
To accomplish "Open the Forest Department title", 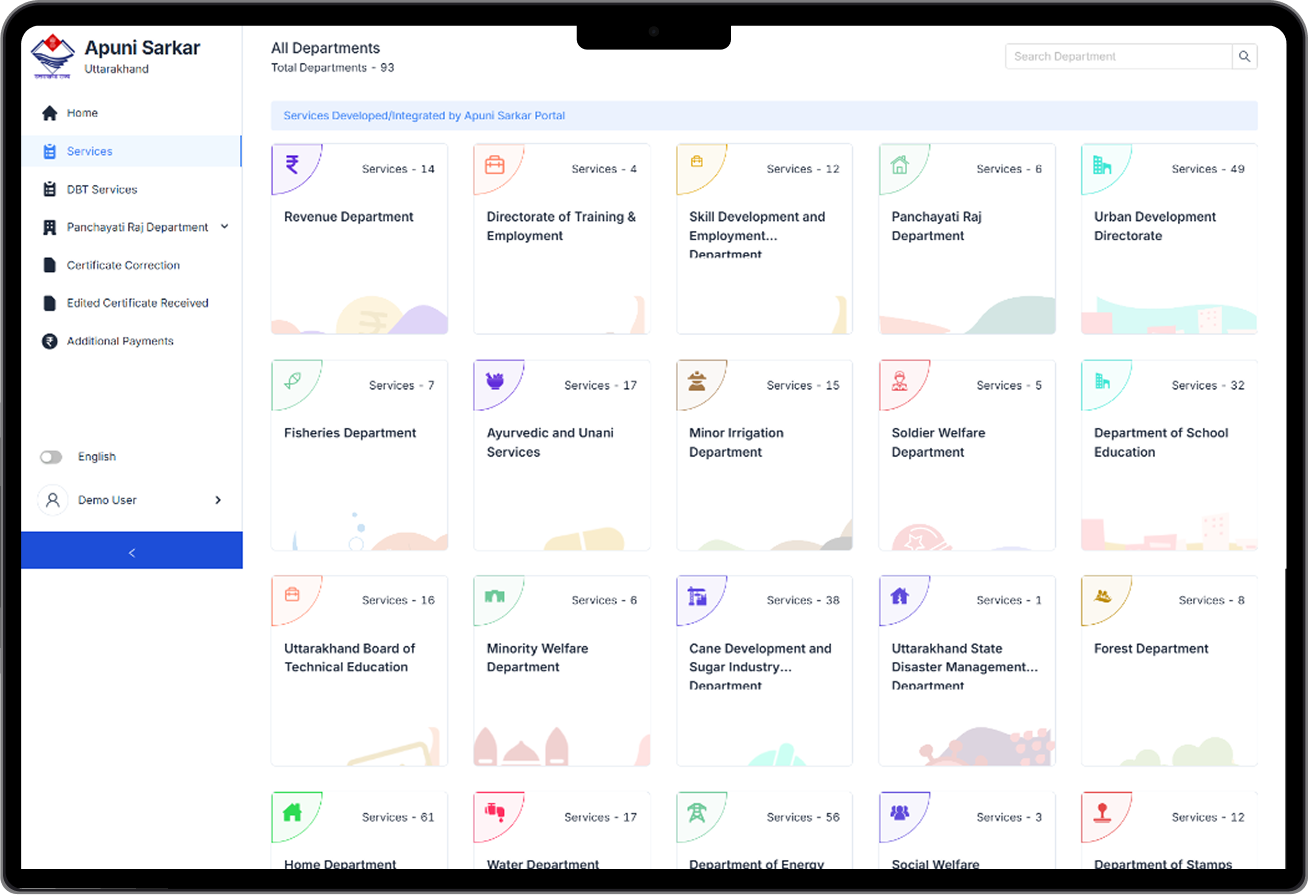I will 1151,649.
